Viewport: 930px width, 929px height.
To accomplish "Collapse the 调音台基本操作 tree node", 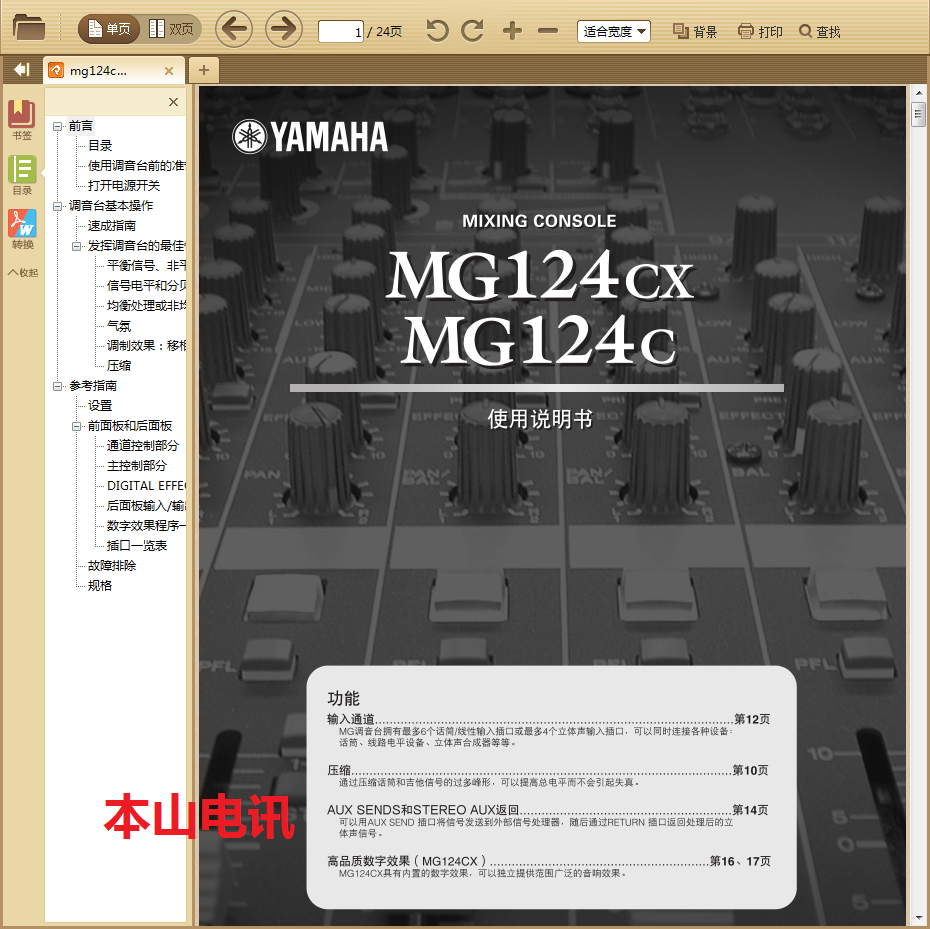I will [58, 206].
